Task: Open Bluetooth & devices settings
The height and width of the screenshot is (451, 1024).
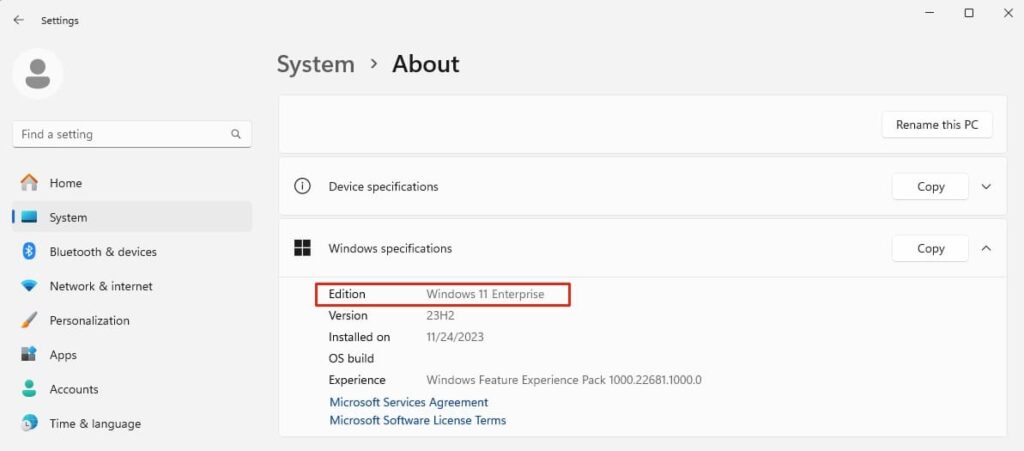Action: point(103,252)
